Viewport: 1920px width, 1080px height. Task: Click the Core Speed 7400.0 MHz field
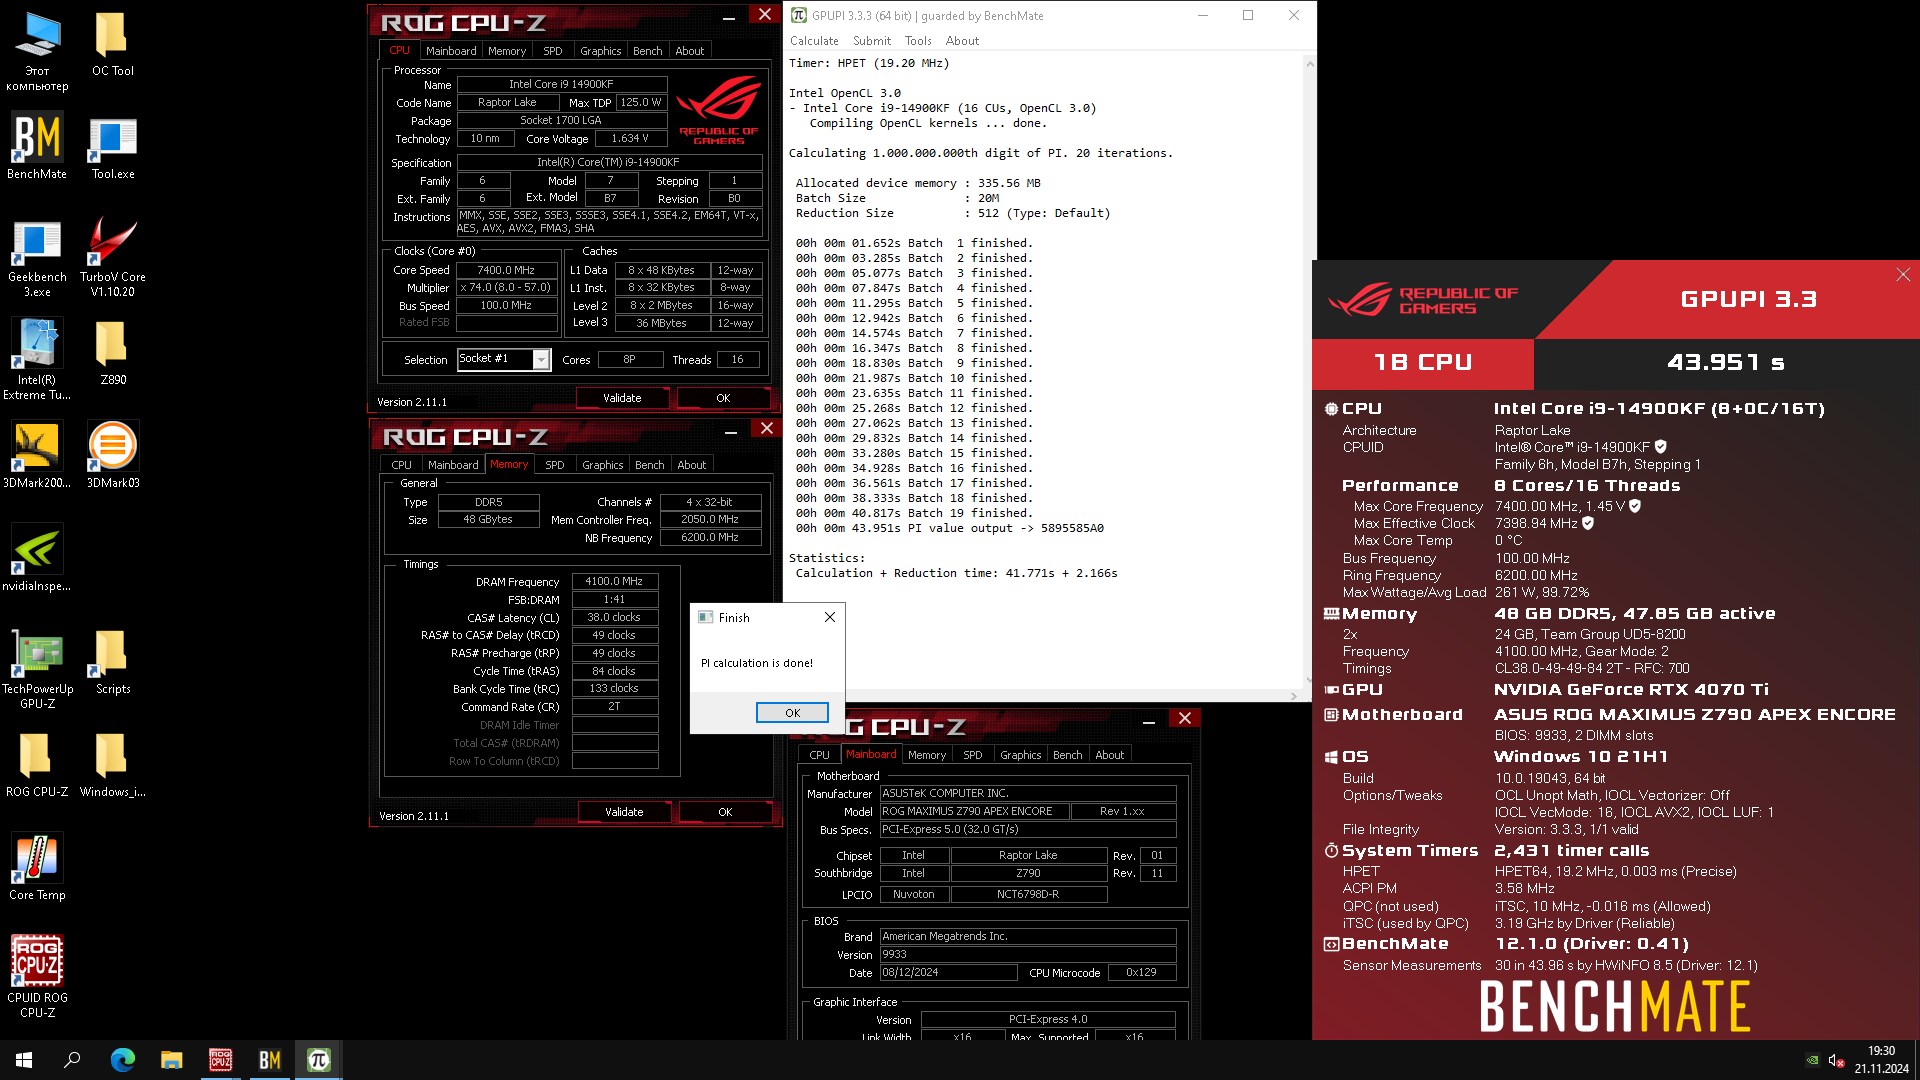[x=506, y=270]
